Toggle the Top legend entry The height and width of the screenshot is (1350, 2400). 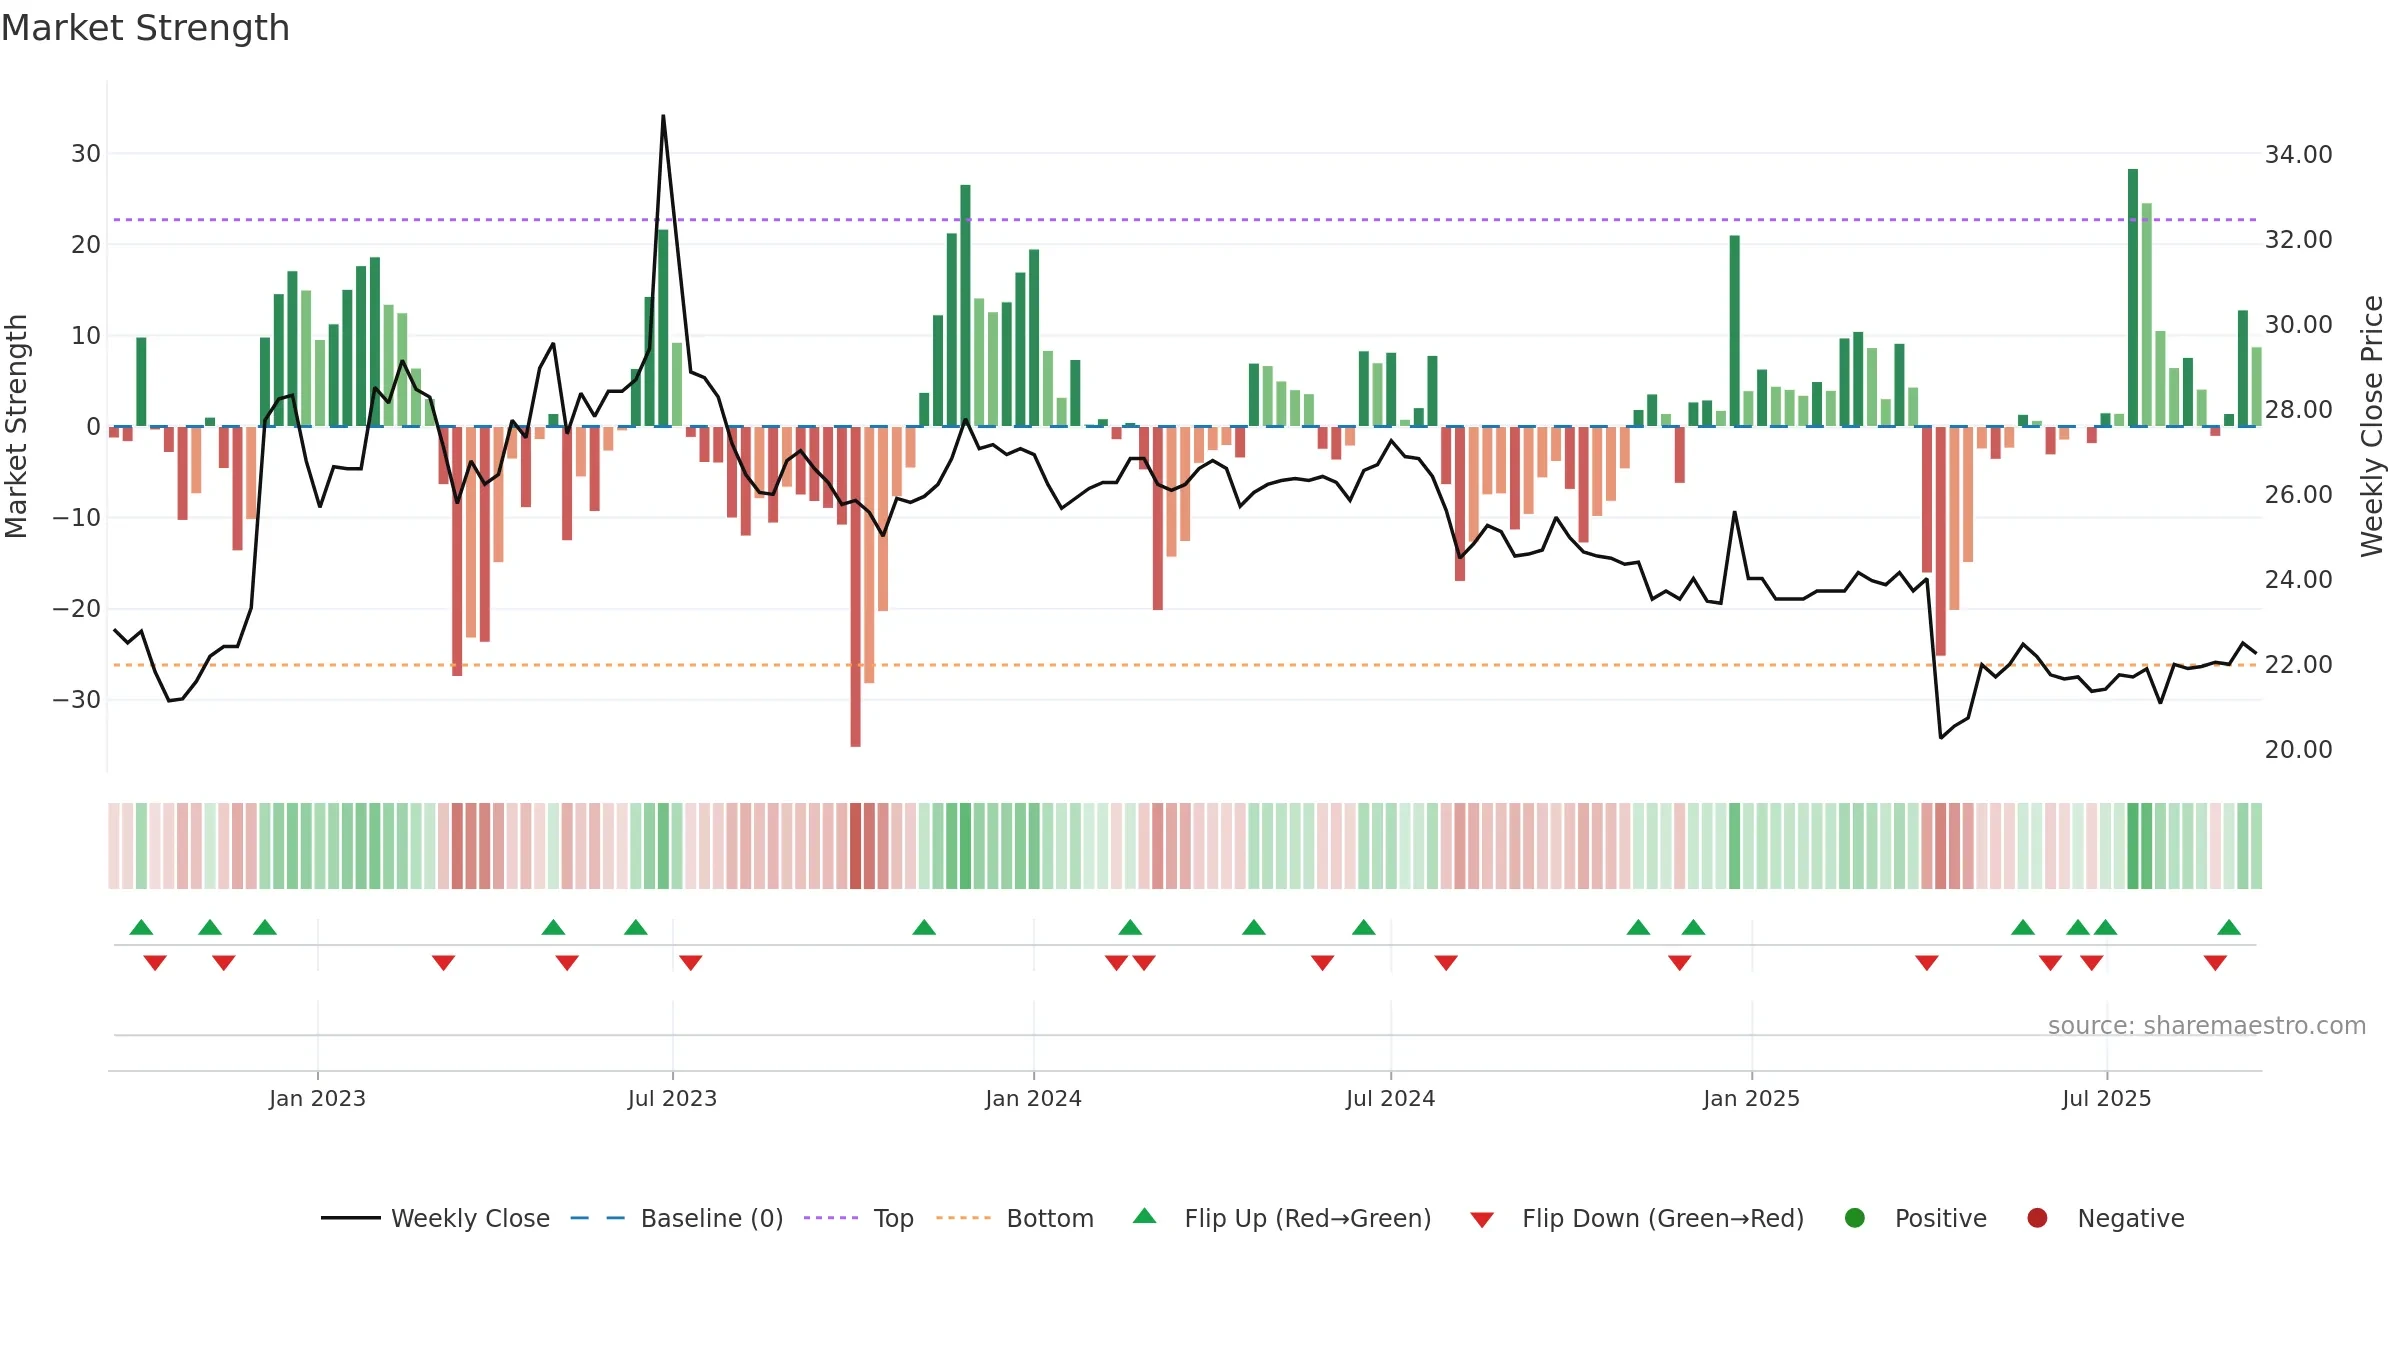[x=859, y=1218]
